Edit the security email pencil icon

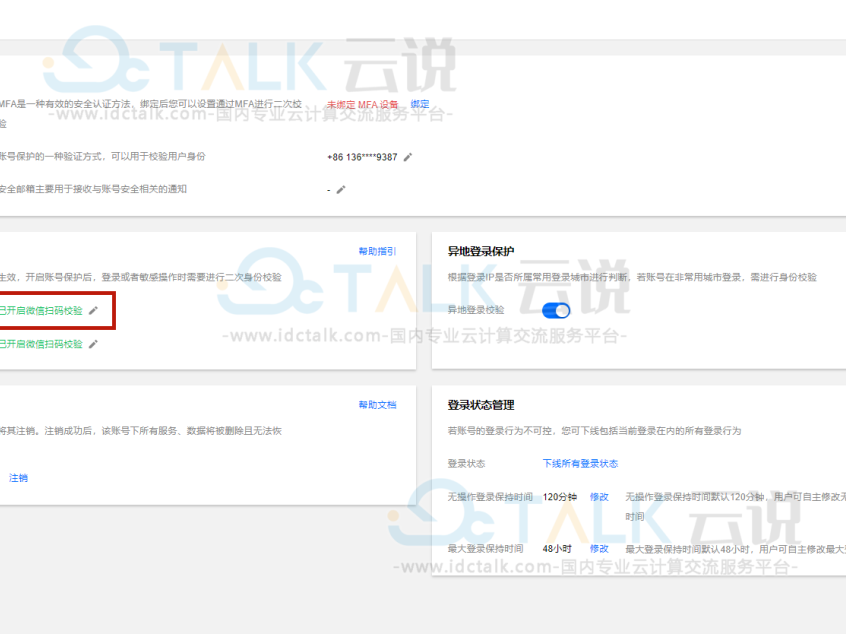pos(341,189)
